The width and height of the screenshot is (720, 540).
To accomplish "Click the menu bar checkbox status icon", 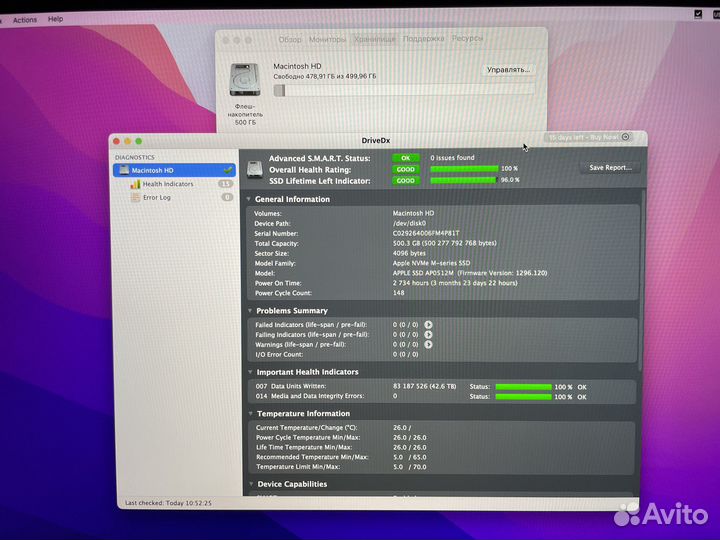I will click(698, 14).
